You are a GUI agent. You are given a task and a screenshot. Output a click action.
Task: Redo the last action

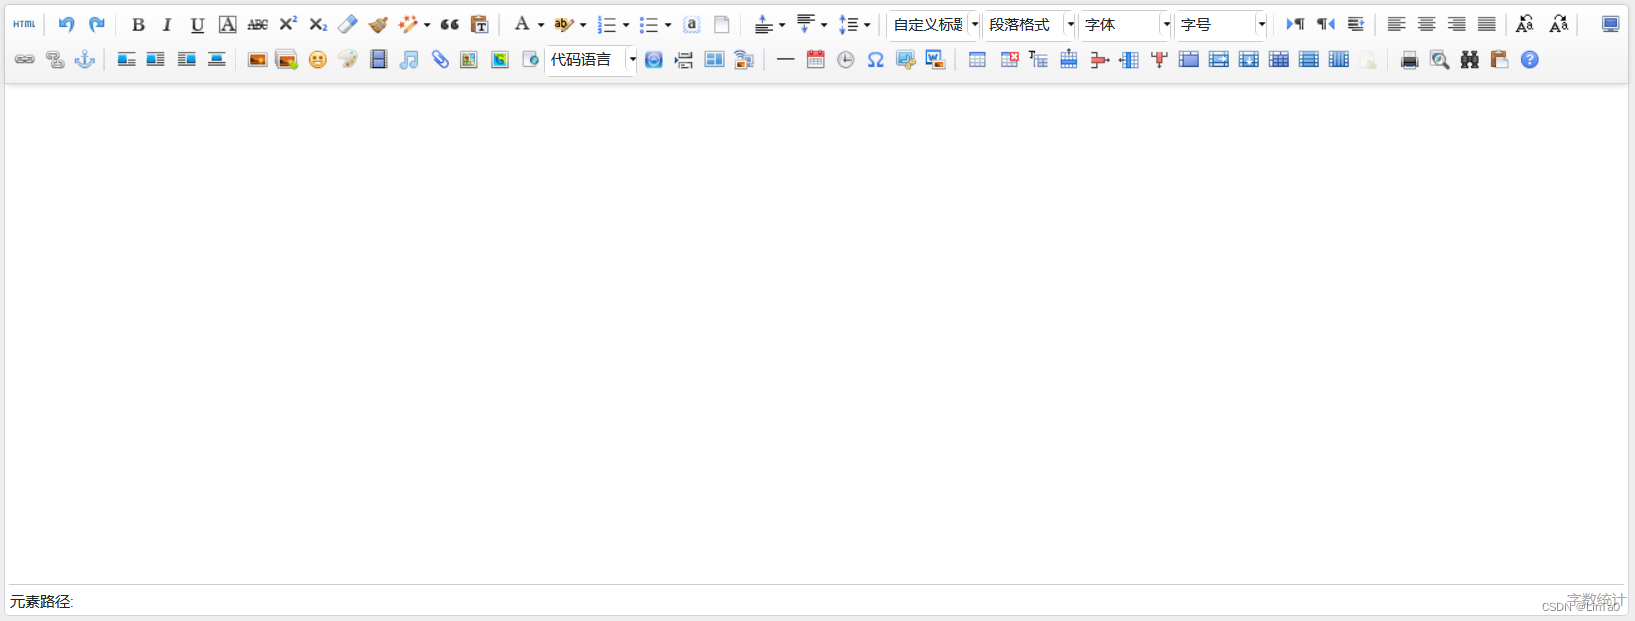point(97,24)
